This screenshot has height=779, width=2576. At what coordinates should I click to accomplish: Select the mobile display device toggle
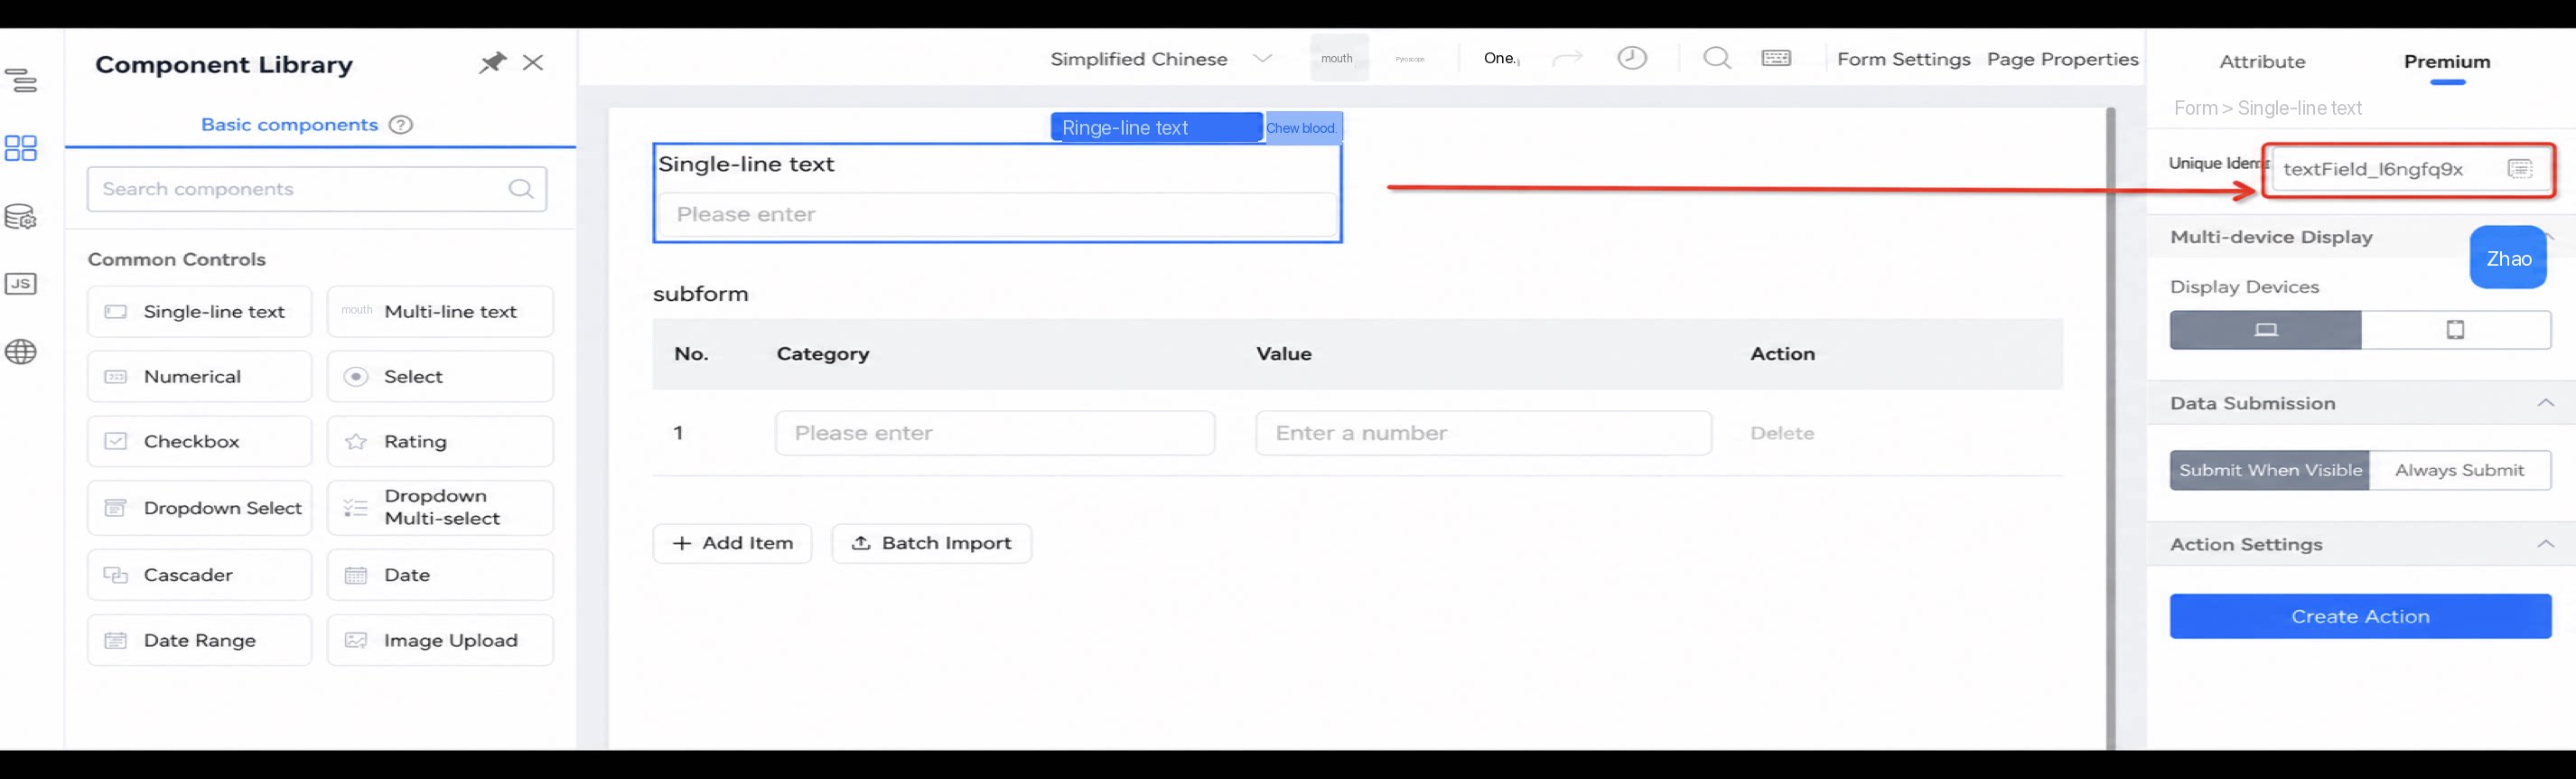[2456, 330]
